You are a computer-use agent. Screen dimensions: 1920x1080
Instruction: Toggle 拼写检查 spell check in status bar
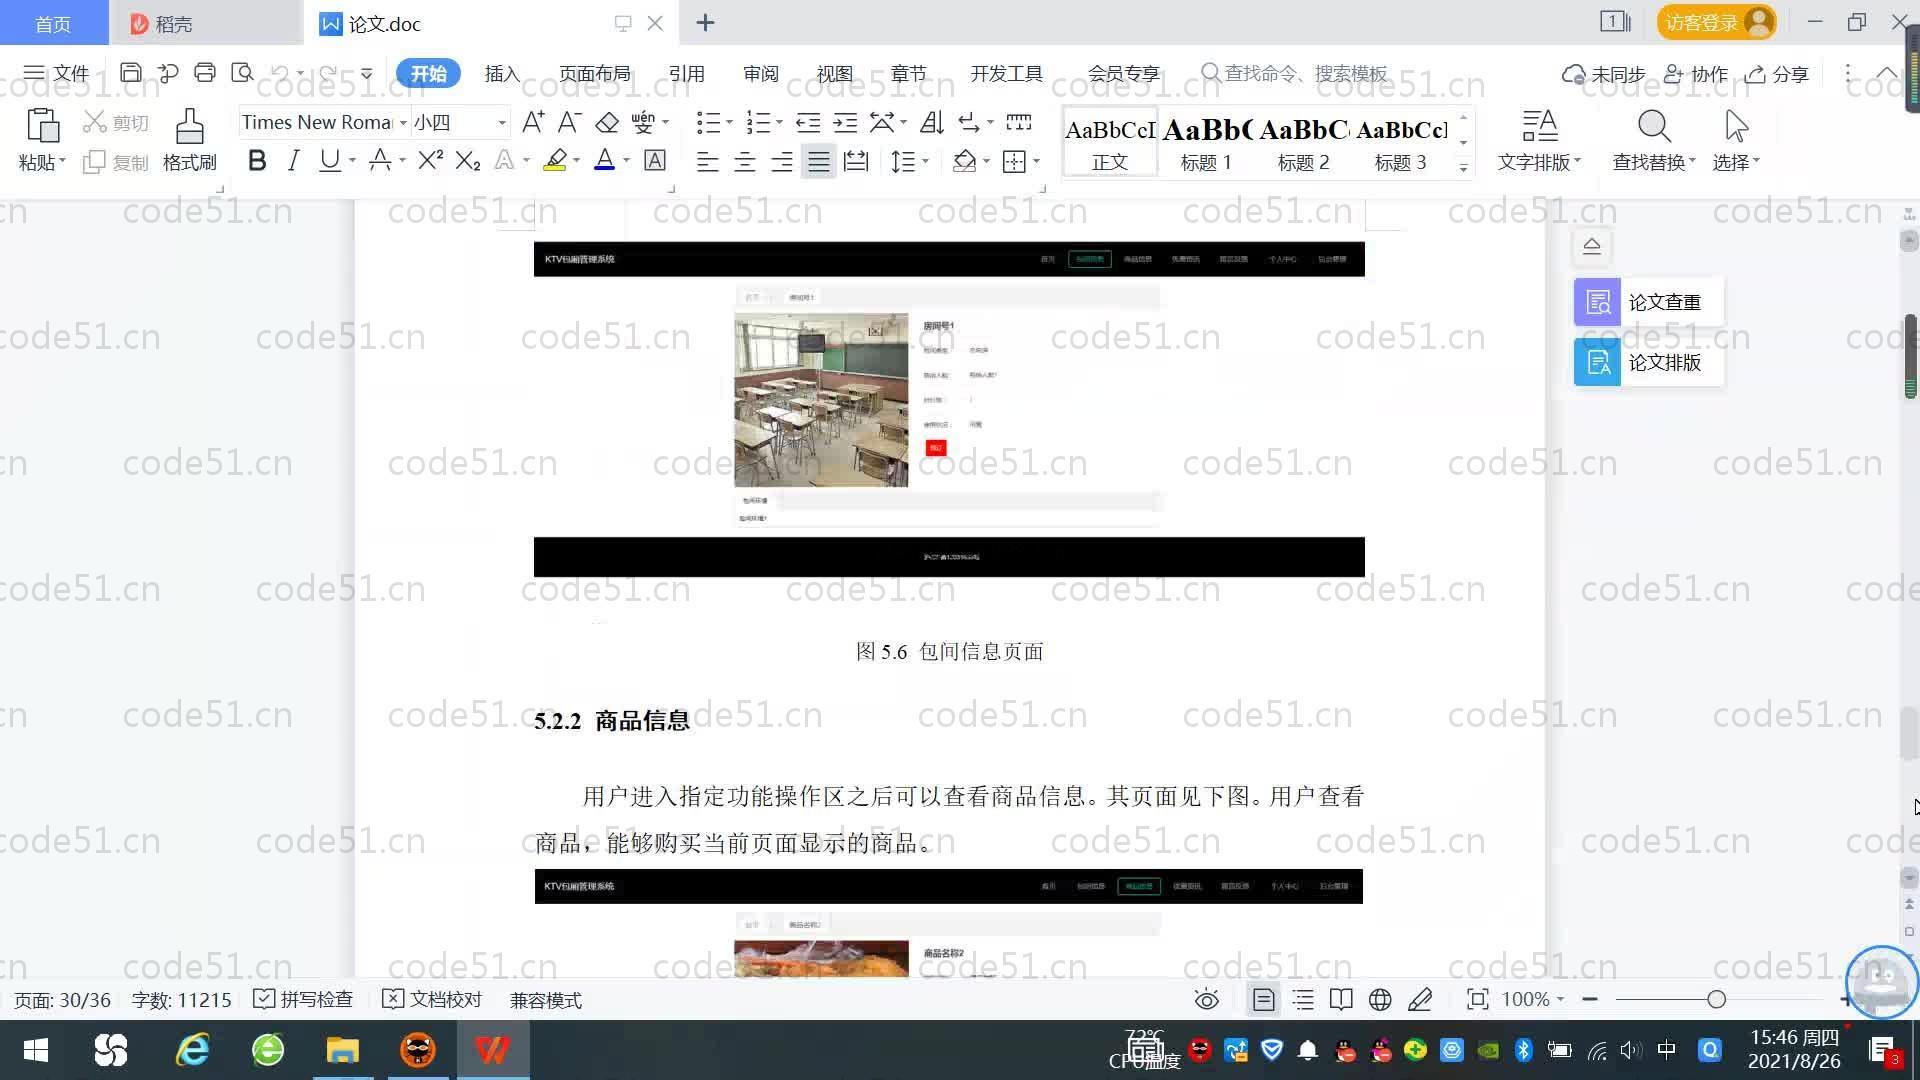pyautogui.click(x=303, y=999)
